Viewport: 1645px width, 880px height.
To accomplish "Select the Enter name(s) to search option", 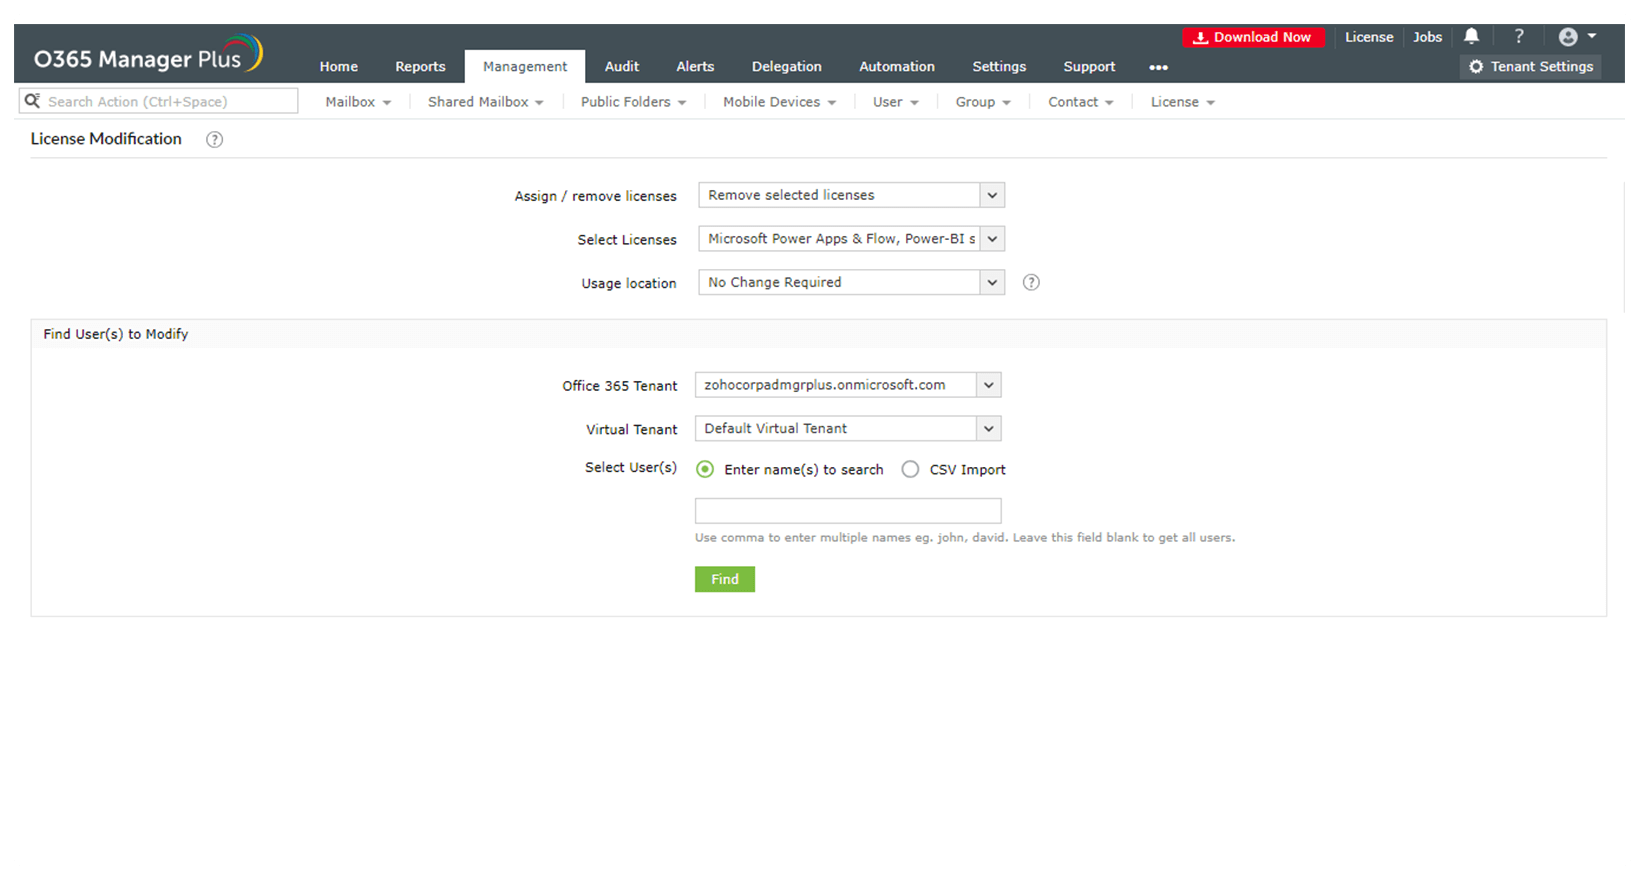I will [x=705, y=469].
